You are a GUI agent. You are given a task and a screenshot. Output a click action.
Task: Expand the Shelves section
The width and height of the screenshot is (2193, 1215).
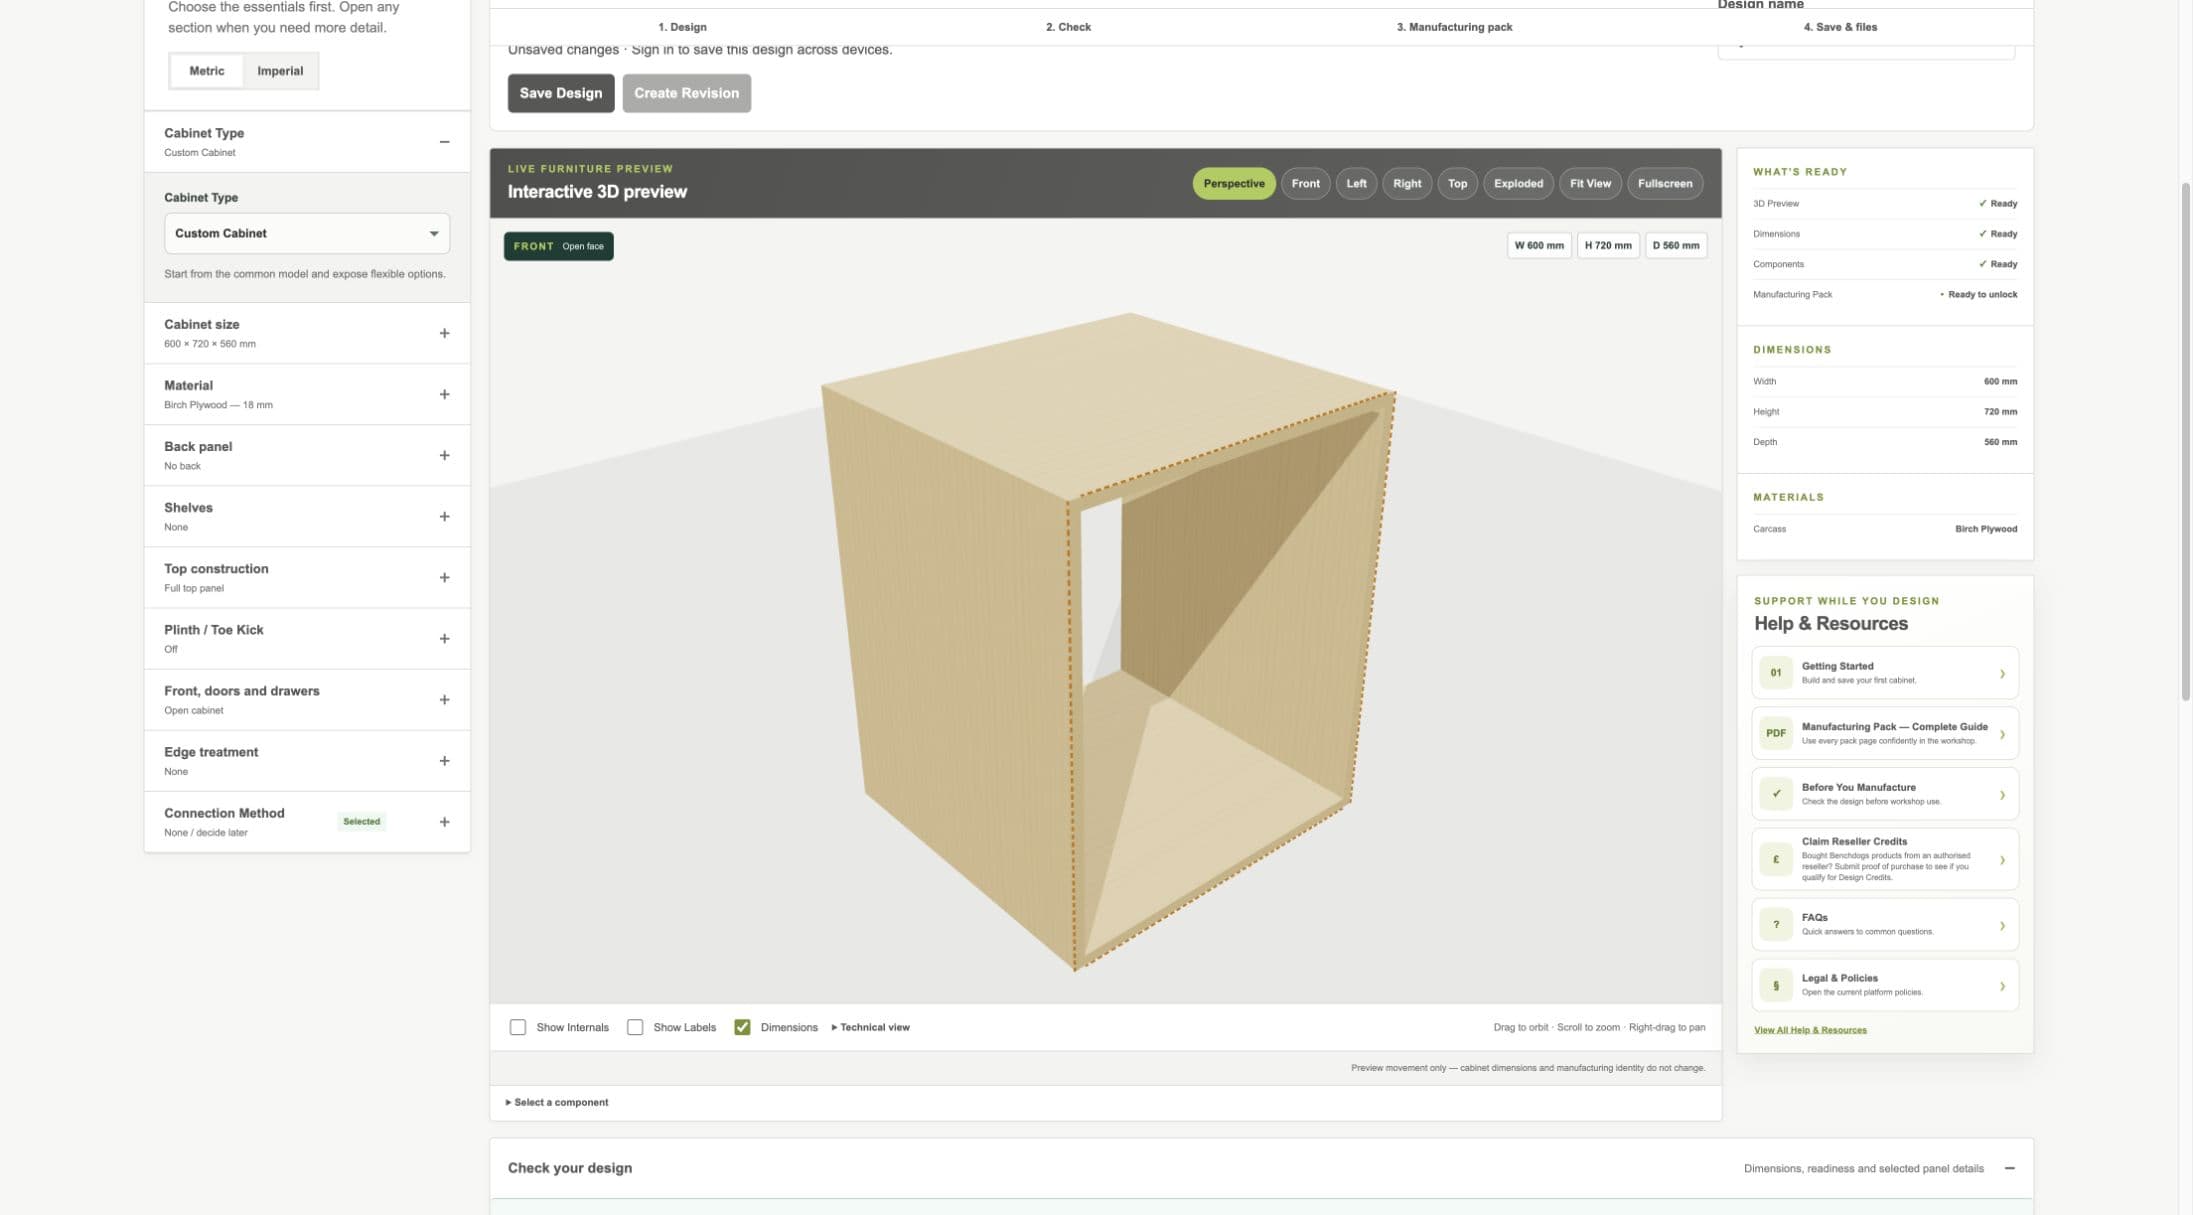tap(444, 516)
